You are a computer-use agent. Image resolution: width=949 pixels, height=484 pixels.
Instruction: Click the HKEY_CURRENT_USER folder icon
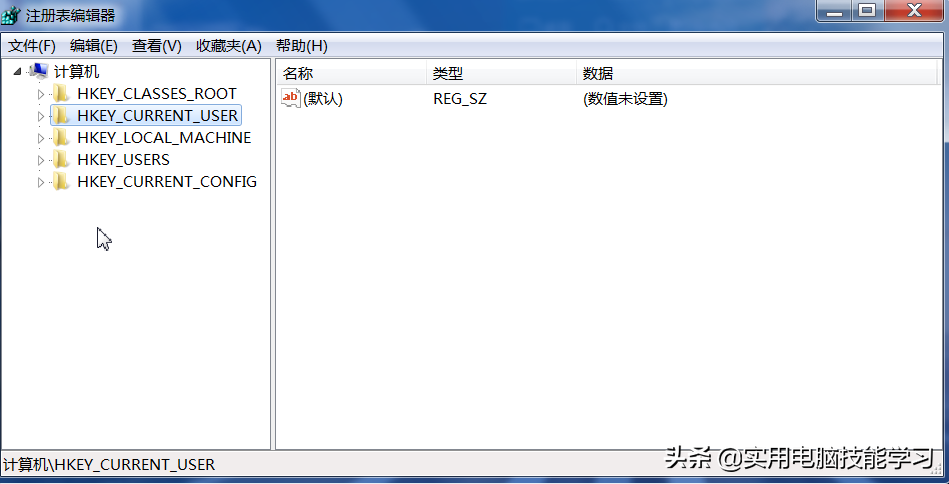pyautogui.click(x=60, y=115)
